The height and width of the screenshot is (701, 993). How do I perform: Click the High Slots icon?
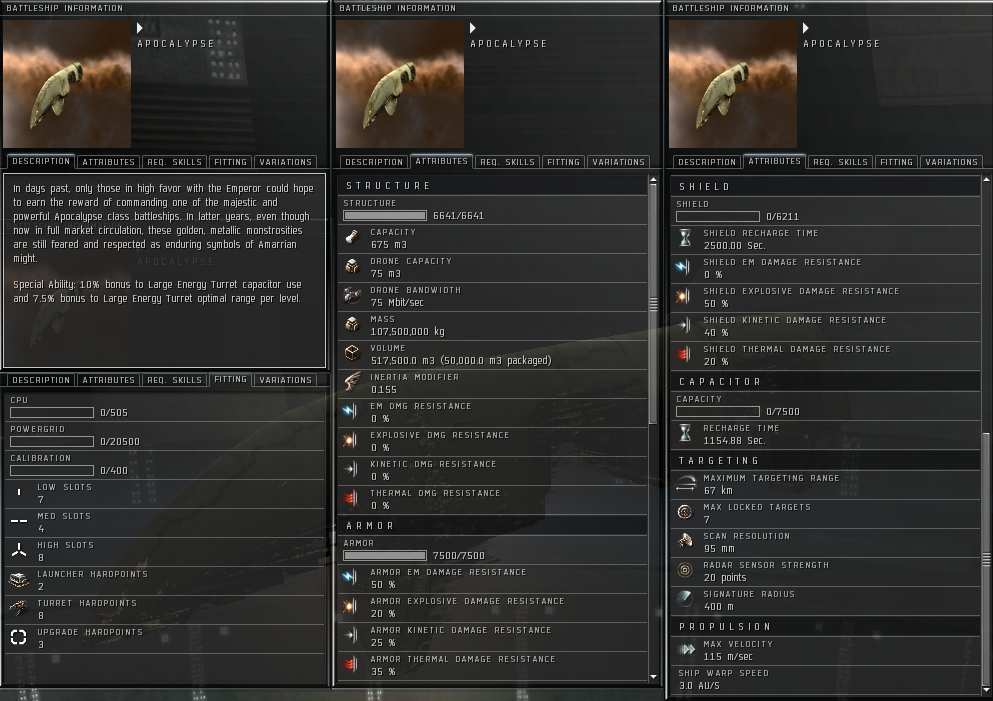tap(19, 550)
